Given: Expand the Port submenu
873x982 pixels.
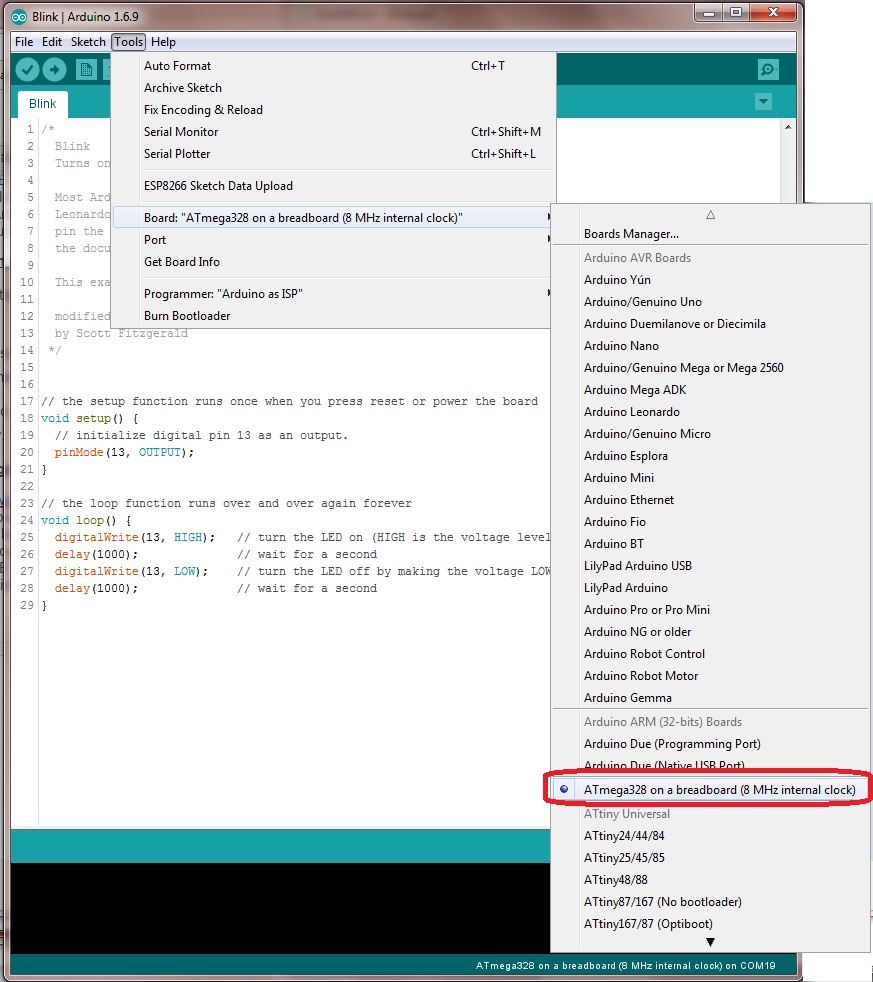Looking at the screenshot, I should coord(333,240).
